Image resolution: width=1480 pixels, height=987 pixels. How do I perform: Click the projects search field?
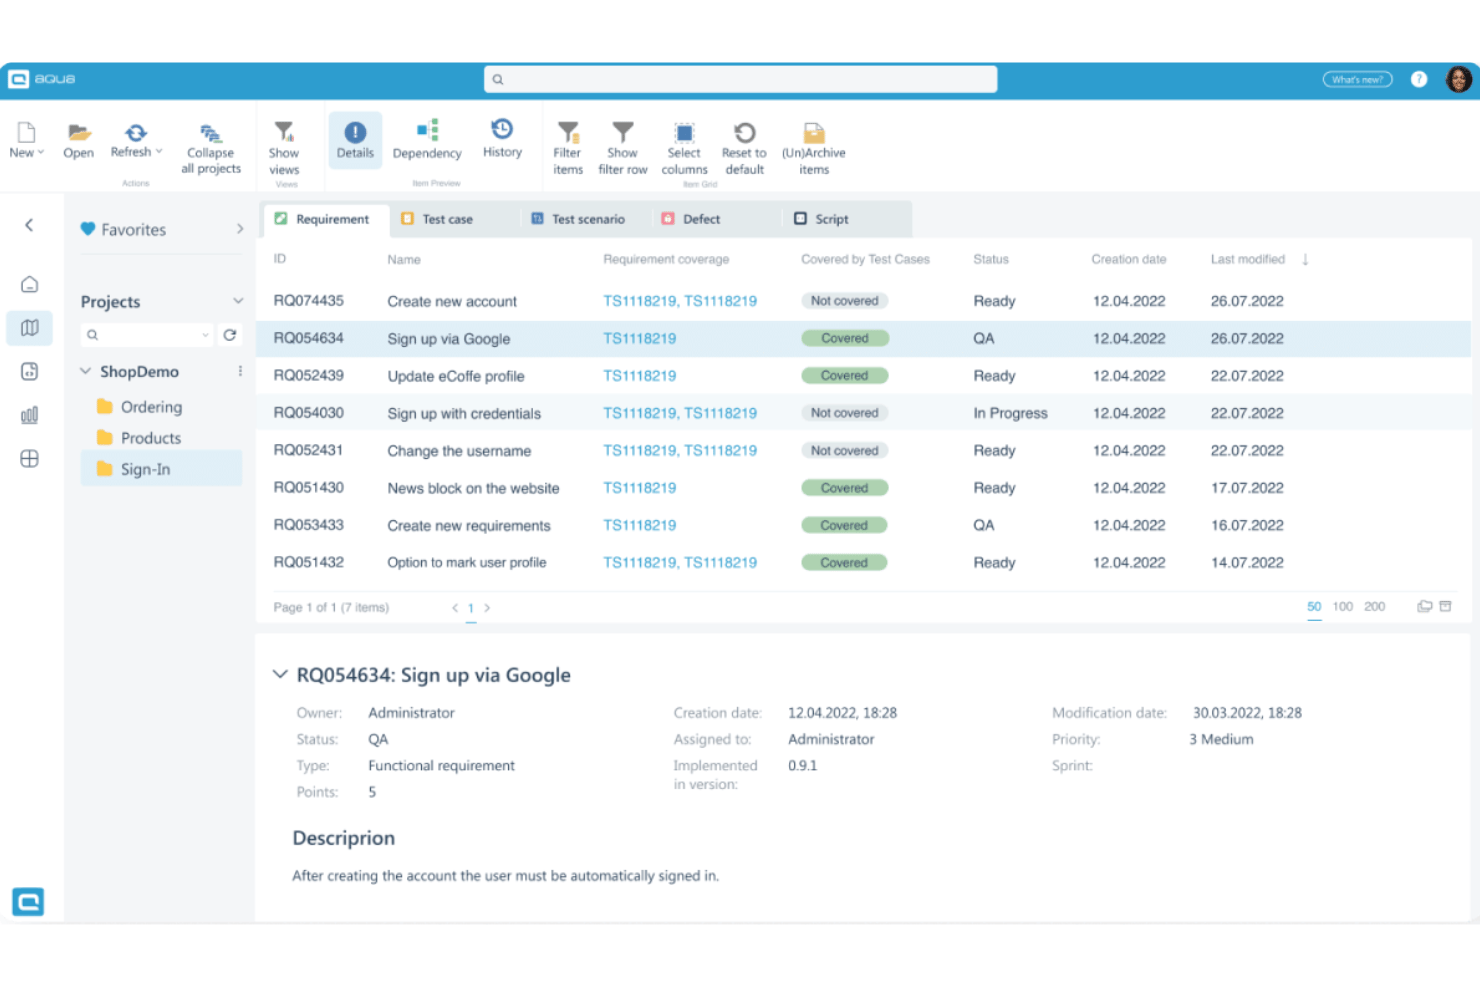click(x=145, y=335)
